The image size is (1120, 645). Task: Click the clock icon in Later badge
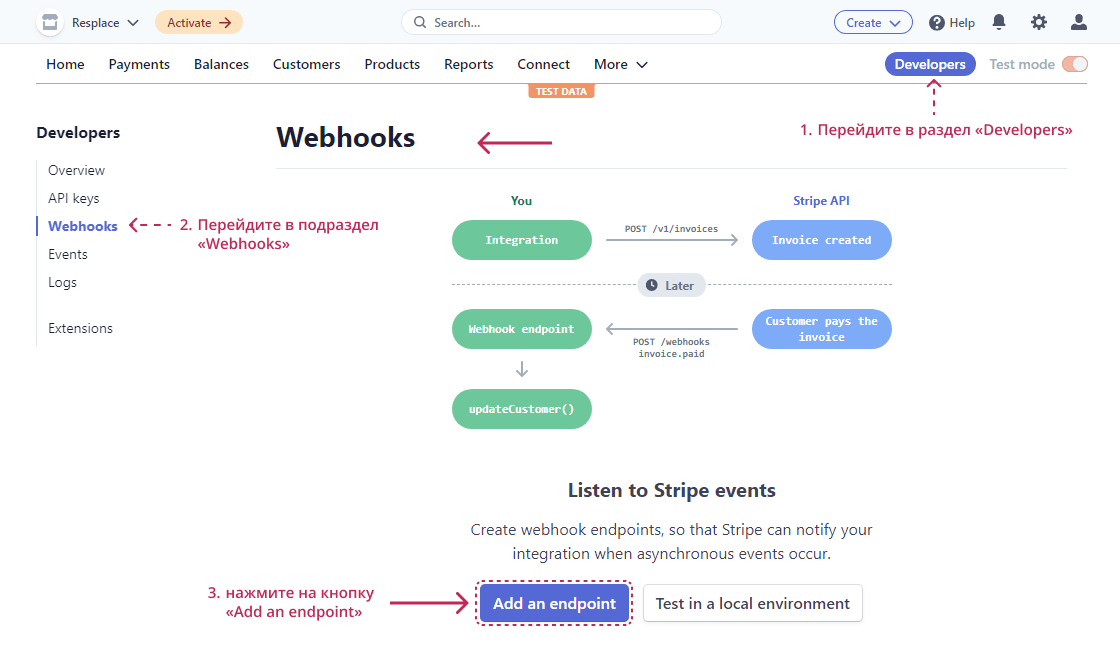coord(652,285)
